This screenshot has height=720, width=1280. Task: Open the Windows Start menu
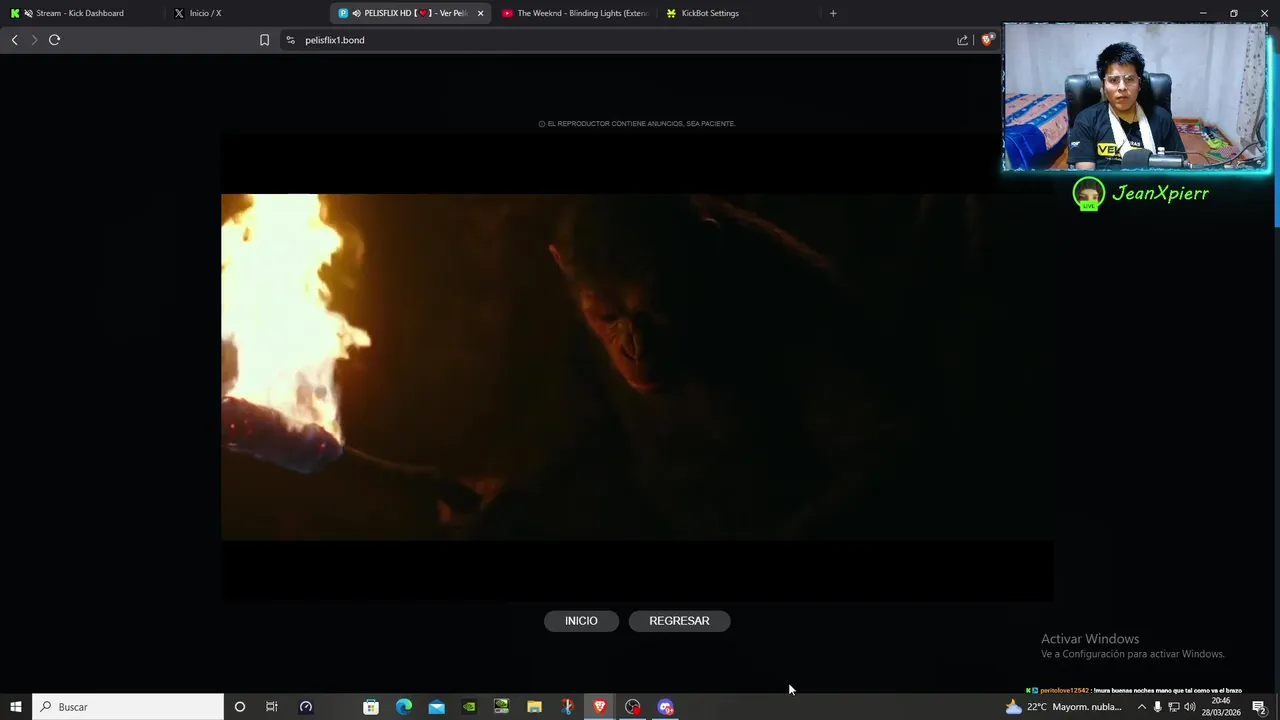[15, 707]
